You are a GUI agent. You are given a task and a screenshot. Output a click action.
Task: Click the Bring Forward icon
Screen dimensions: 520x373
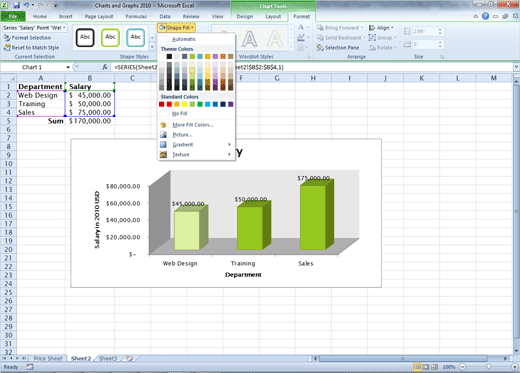coord(321,28)
